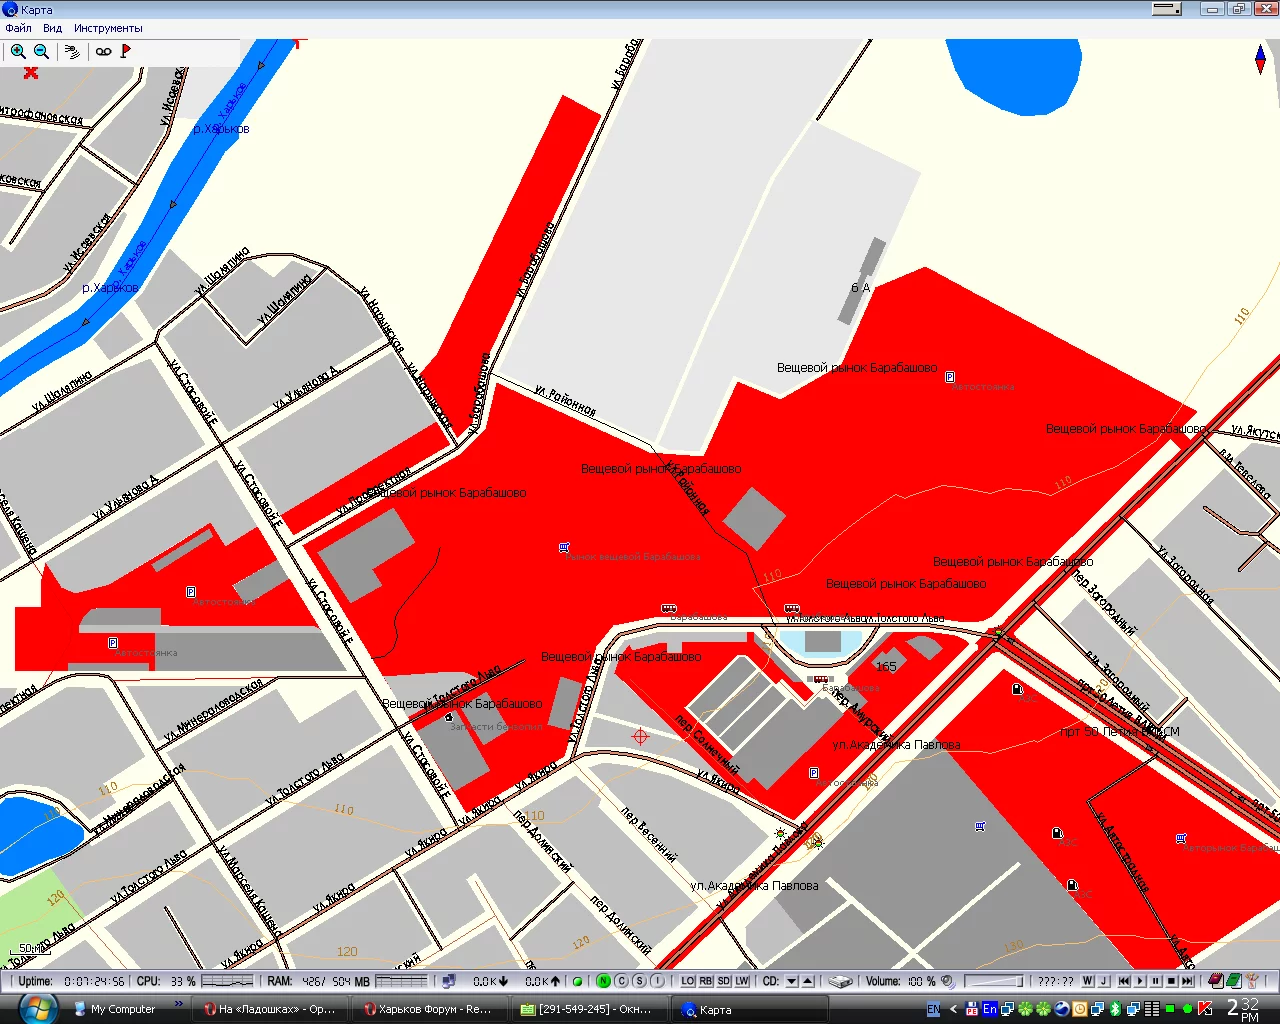Open My Computer from the taskbar

click(115, 1009)
